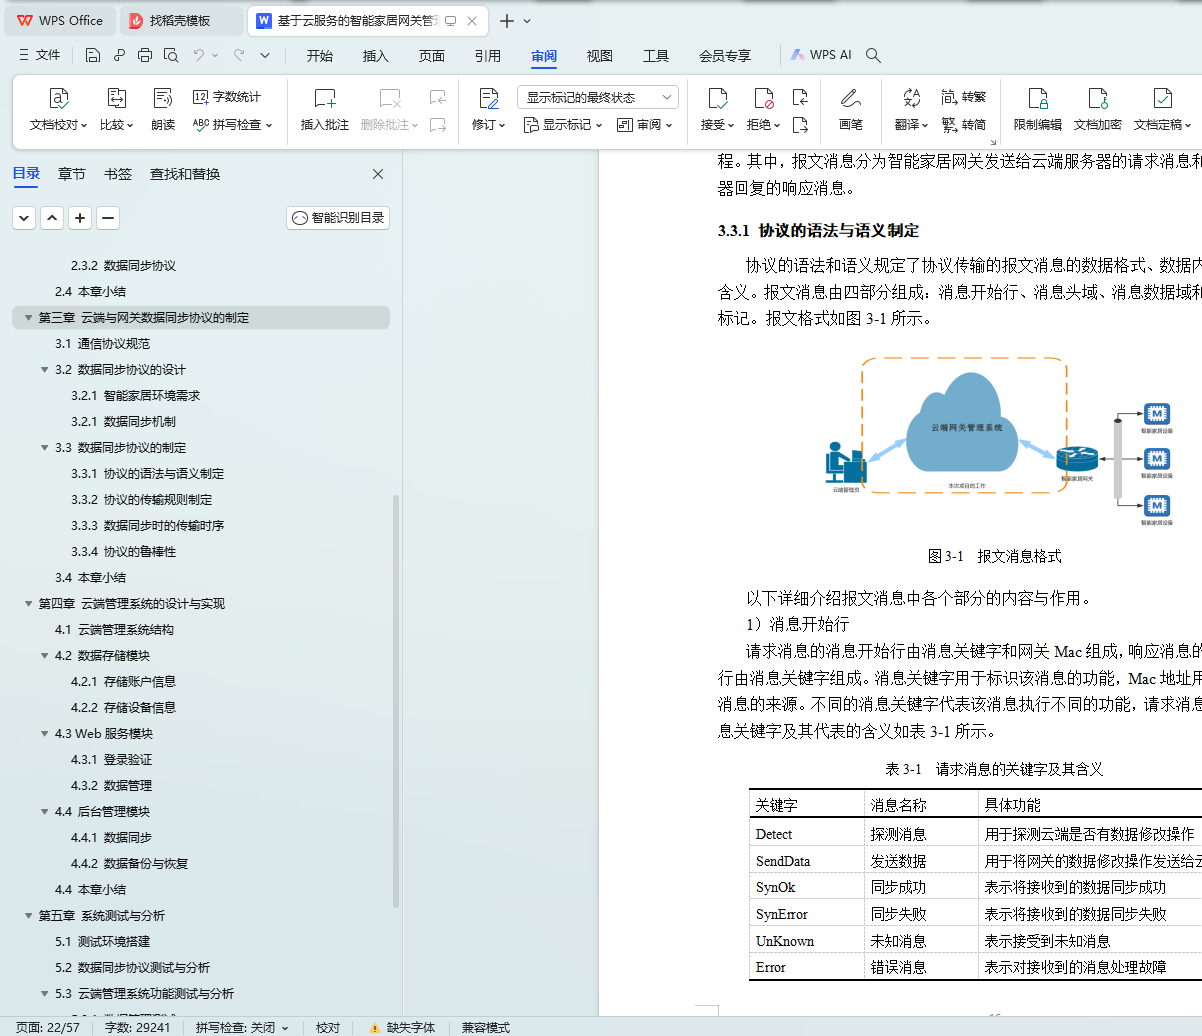Image resolution: width=1202 pixels, height=1036 pixels.
Task: Open the search magnifier in ribbon
Action: 873,55
